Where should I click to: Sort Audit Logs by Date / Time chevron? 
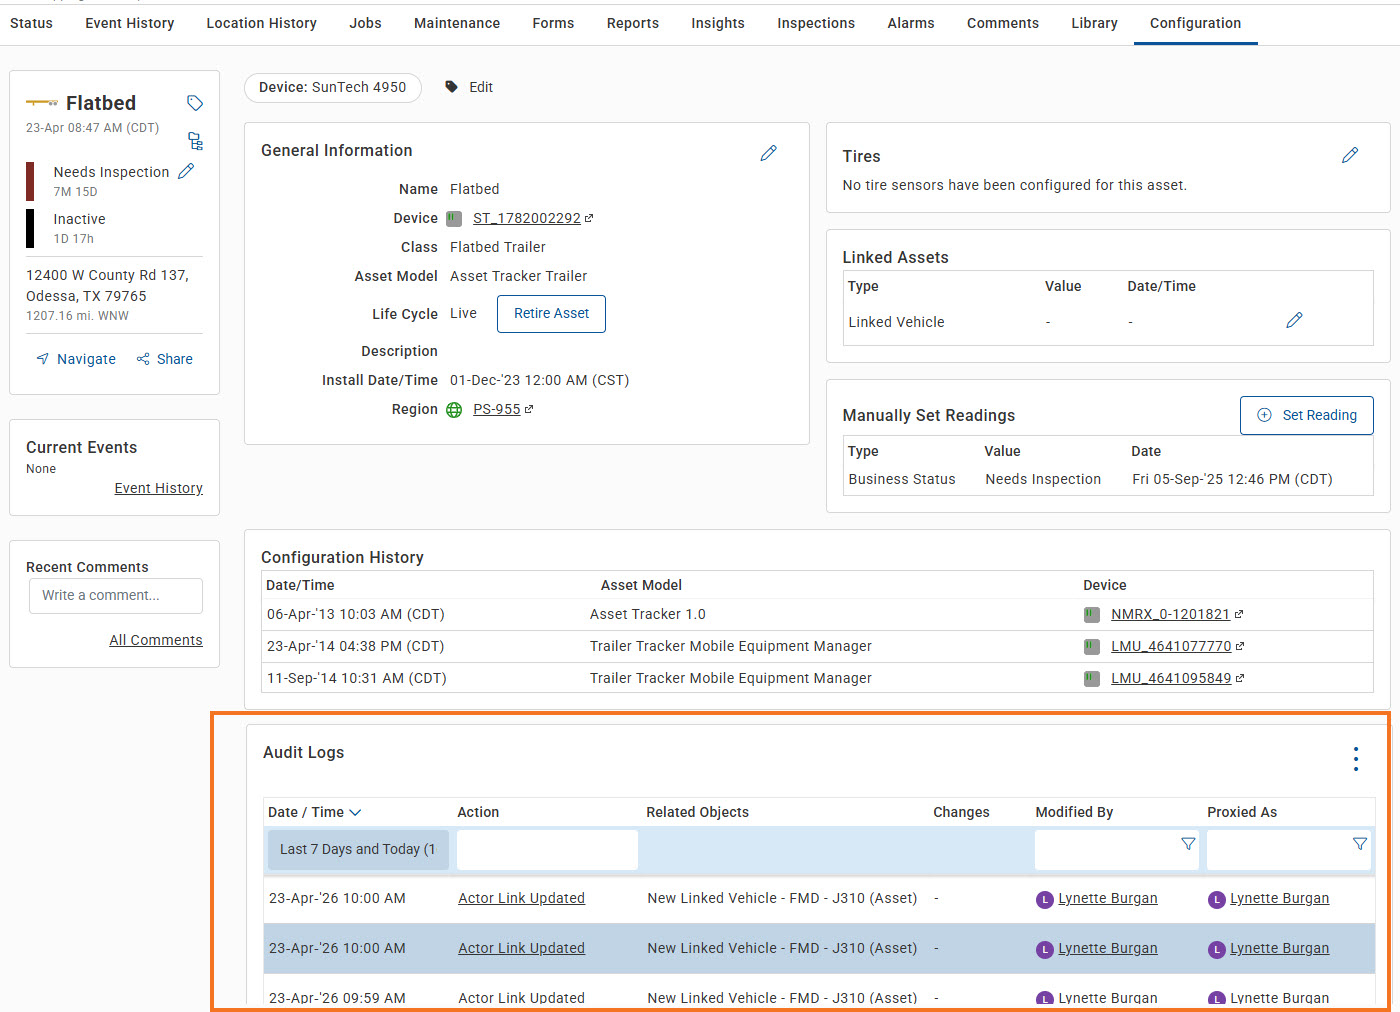pyautogui.click(x=355, y=812)
